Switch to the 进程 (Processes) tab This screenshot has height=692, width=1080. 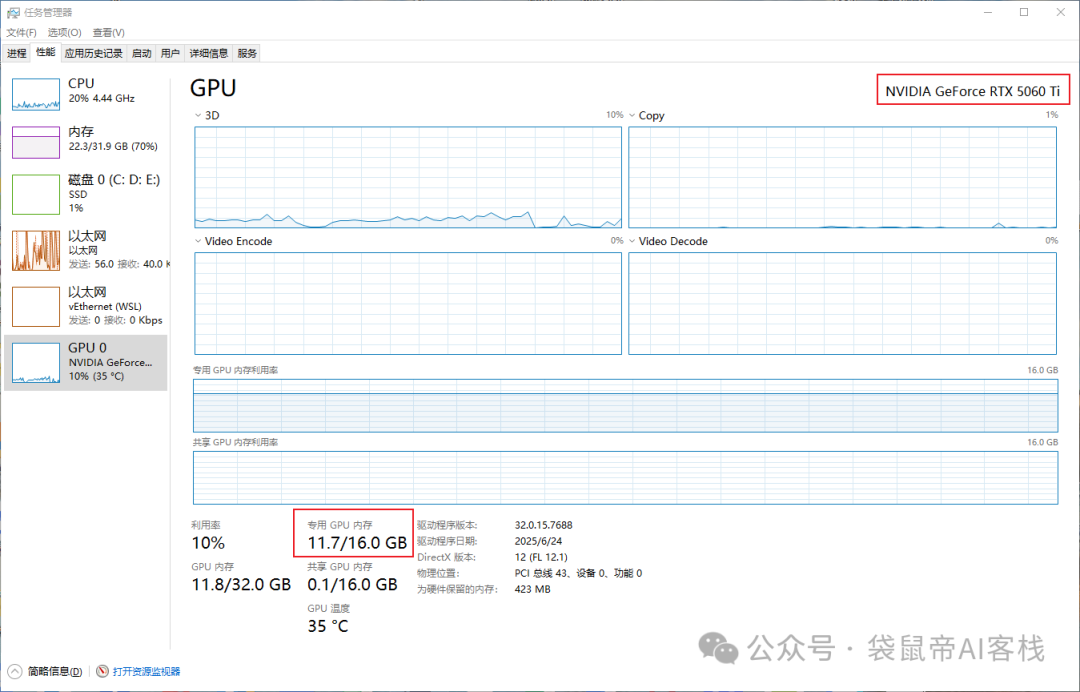16,53
